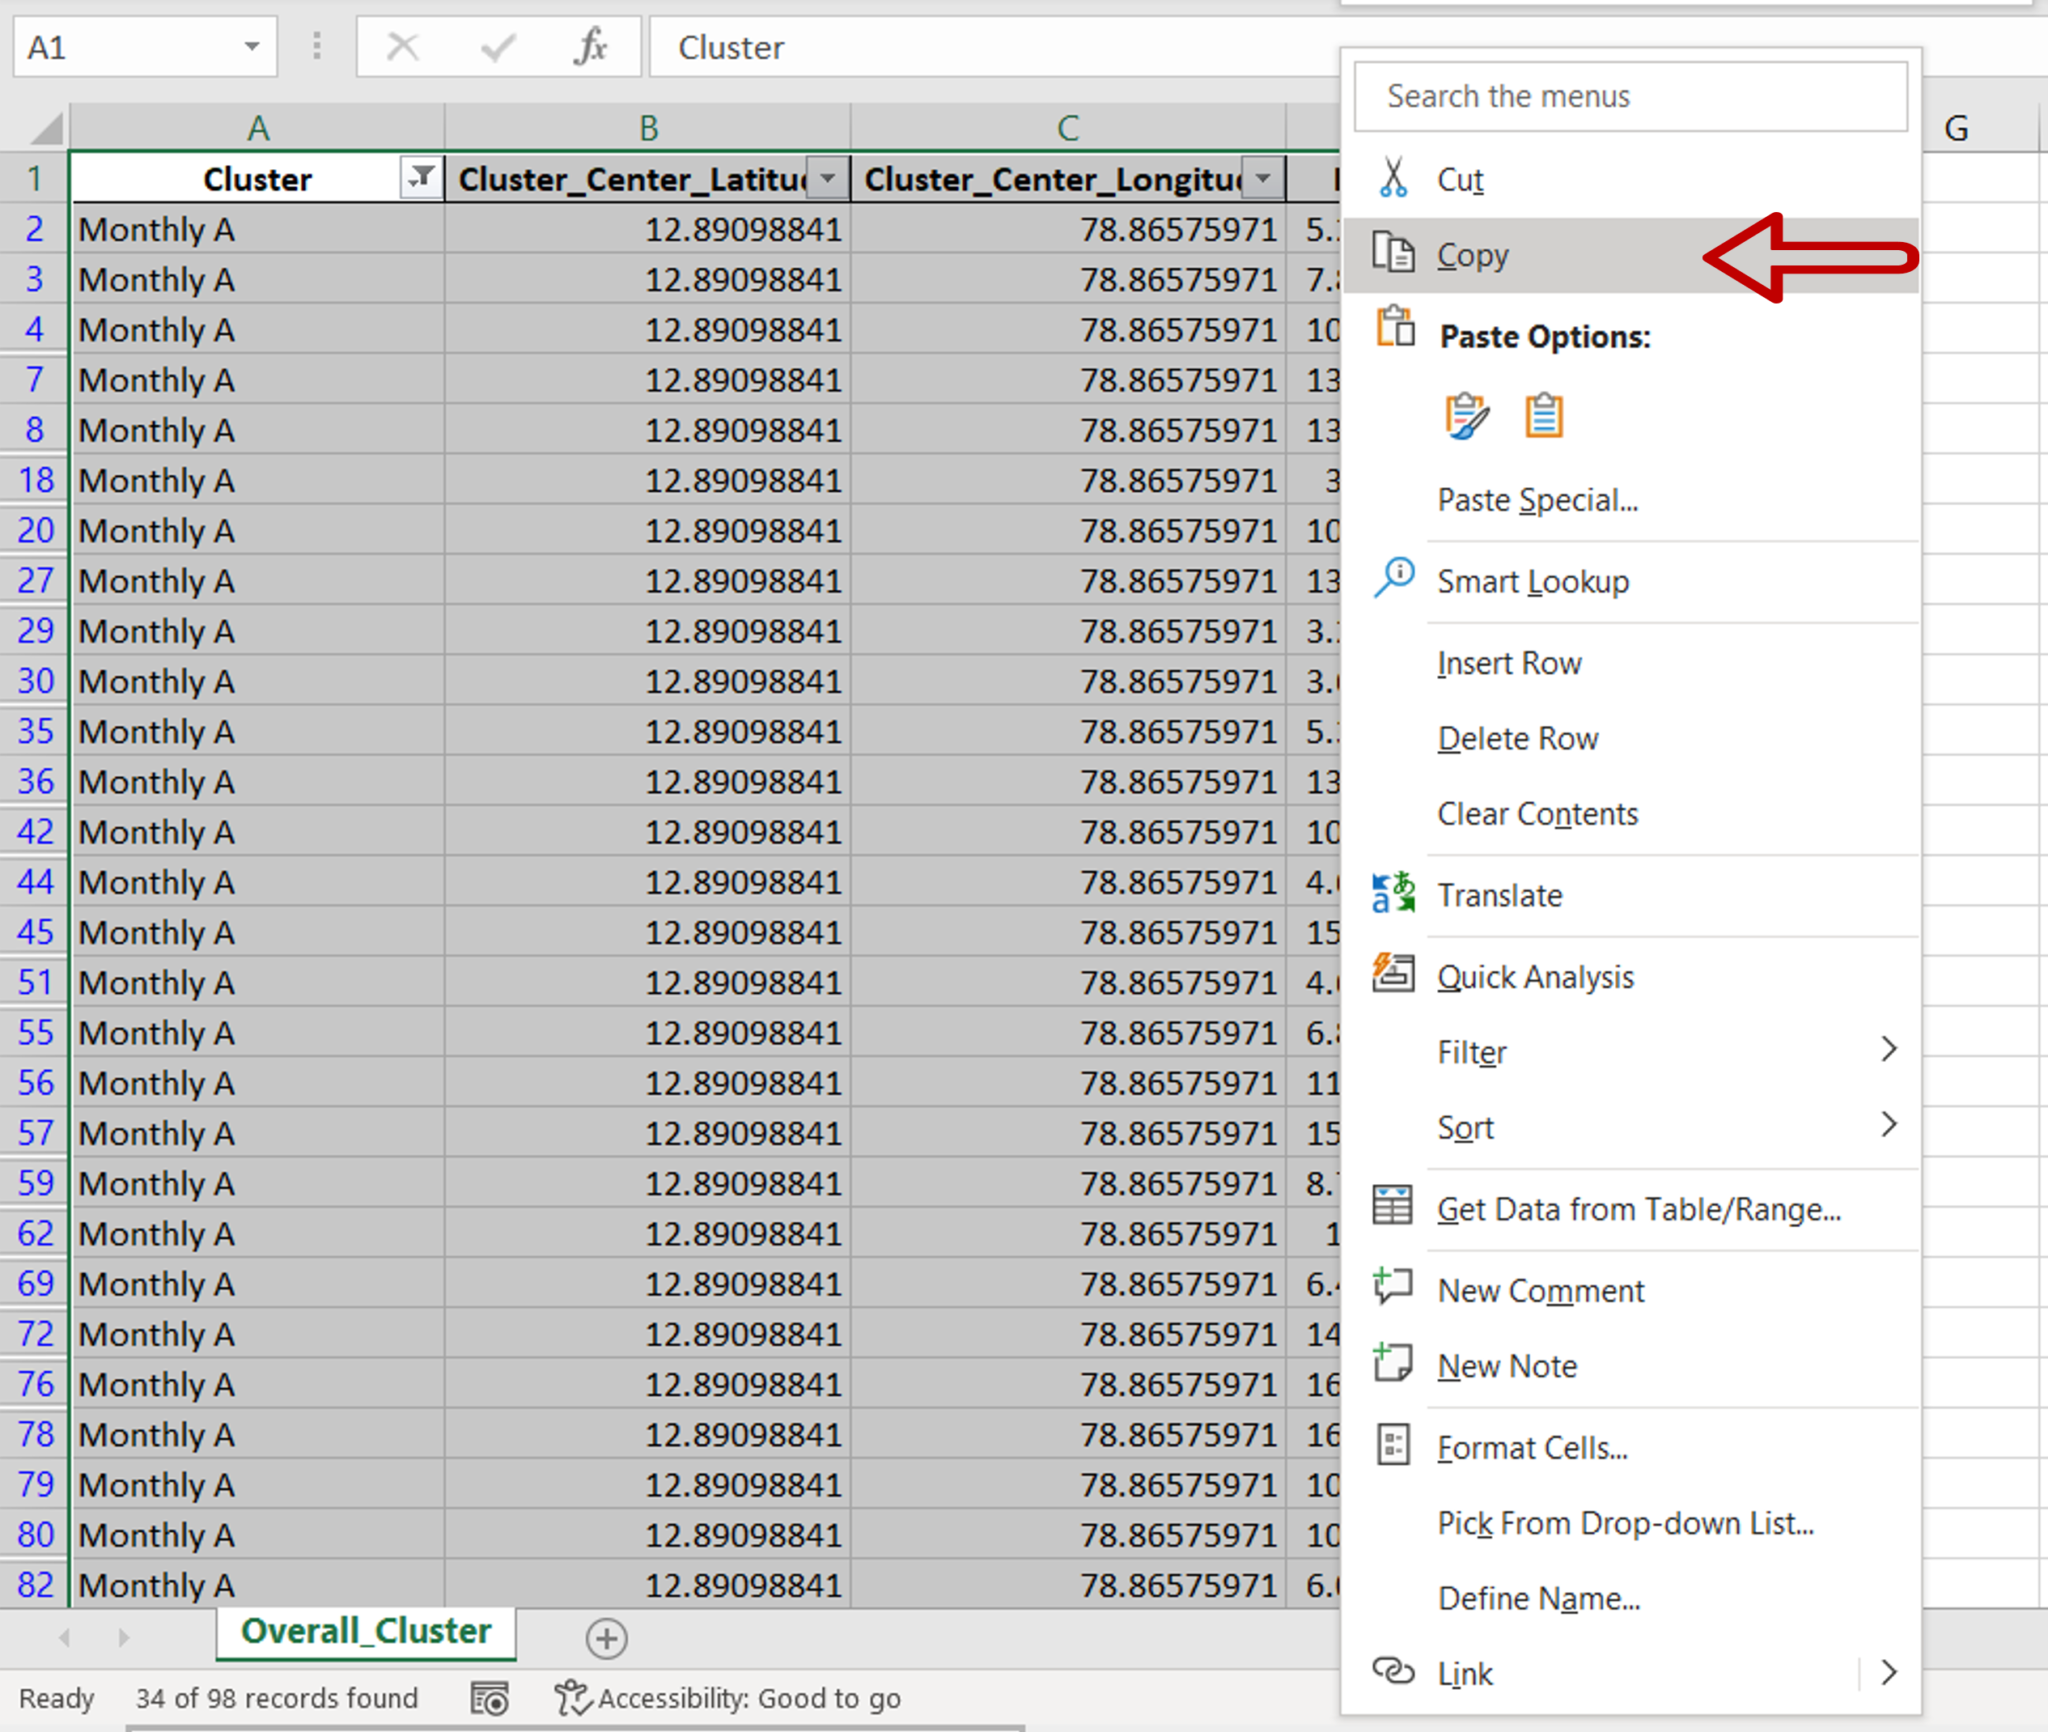
Task: Add a new worksheet with the plus button
Action: pos(606,1639)
